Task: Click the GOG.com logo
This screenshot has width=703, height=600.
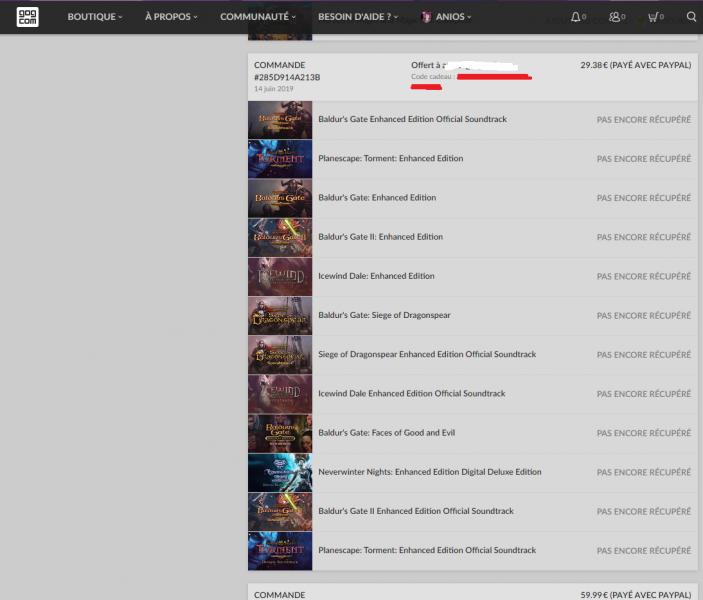Action: tap(27, 17)
